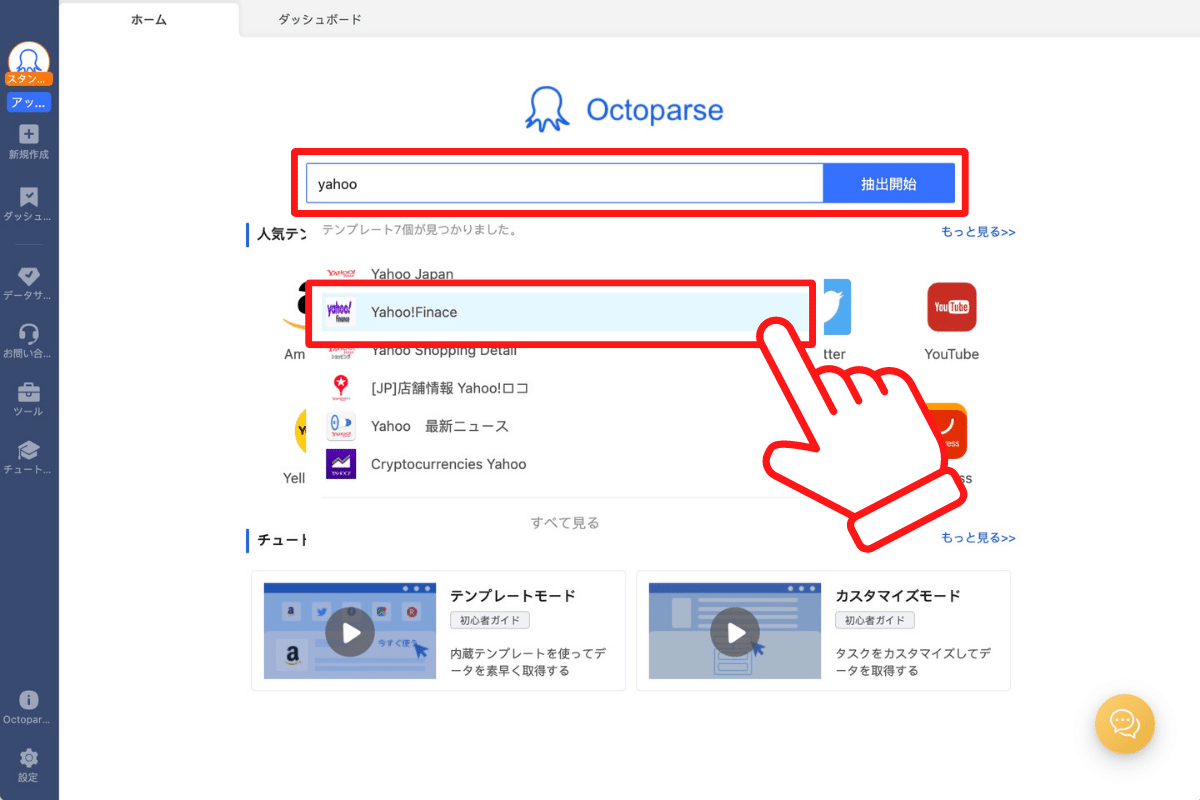This screenshot has width=1200, height=800.
Task: Open the chat support bubble
Action: click(1124, 724)
